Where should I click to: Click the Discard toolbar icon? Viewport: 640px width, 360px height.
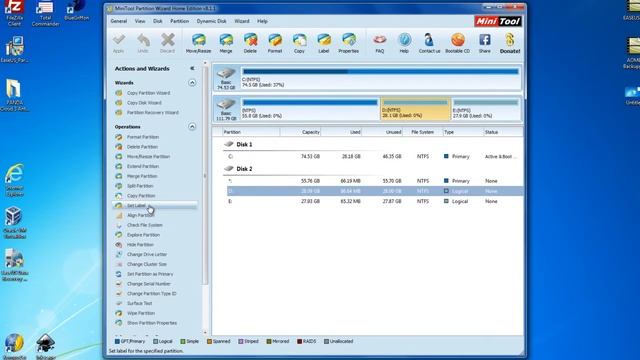click(x=167, y=43)
